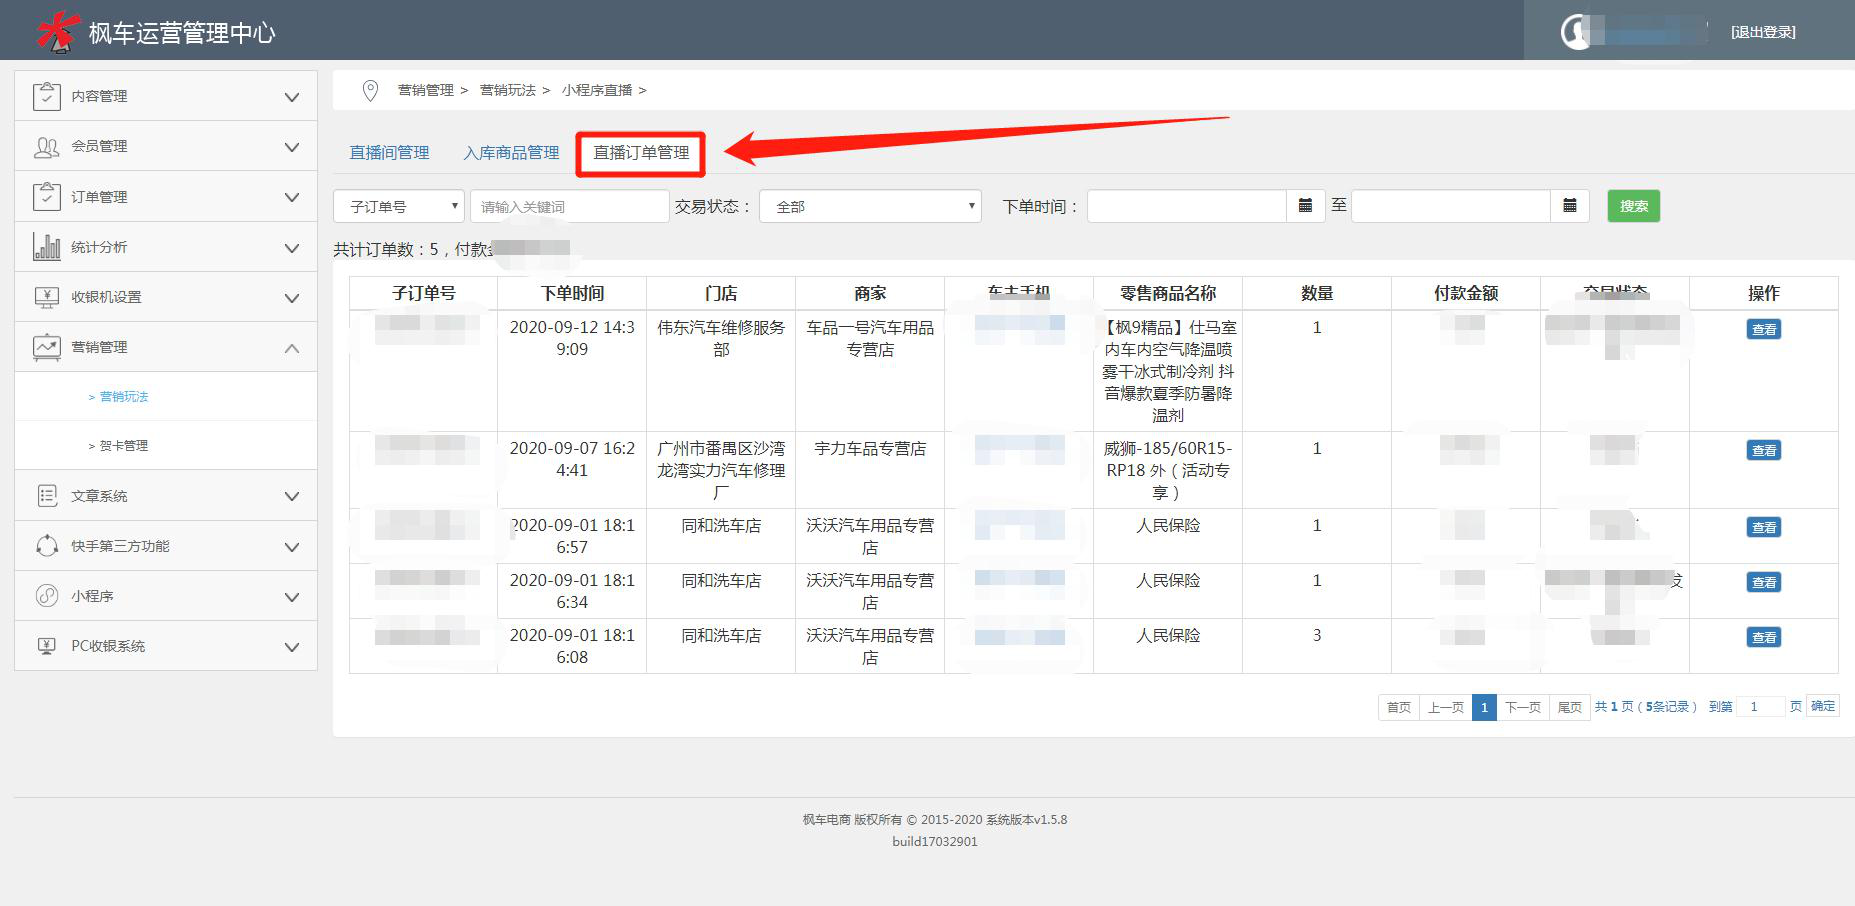Open 营销玩法 submenu item
The width and height of the screenshot is (1855, 906).
[x=124, y=397]
